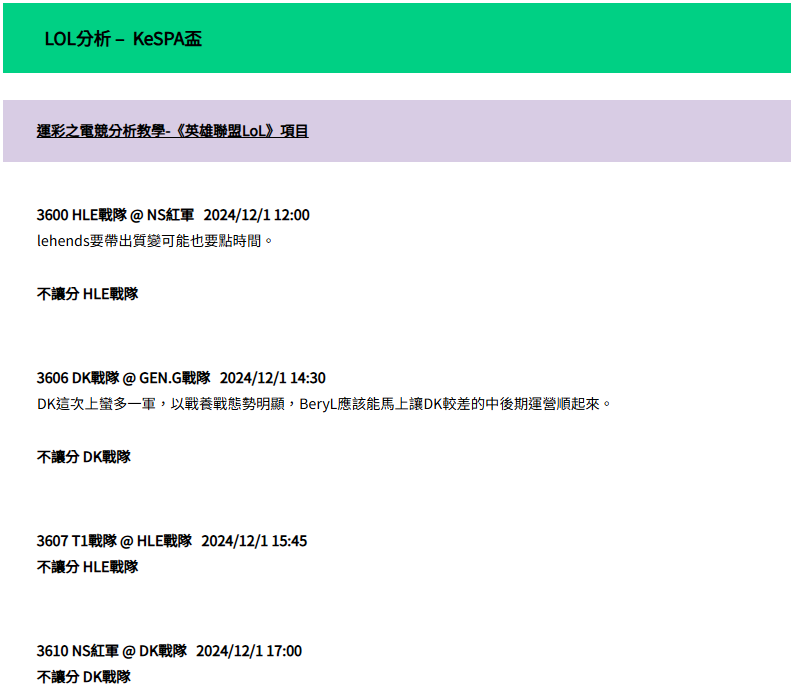Click the BeryL analysis sentence for DK
Image resolution: width=794 pixels, height=693 pixels.
pos(324,404)
